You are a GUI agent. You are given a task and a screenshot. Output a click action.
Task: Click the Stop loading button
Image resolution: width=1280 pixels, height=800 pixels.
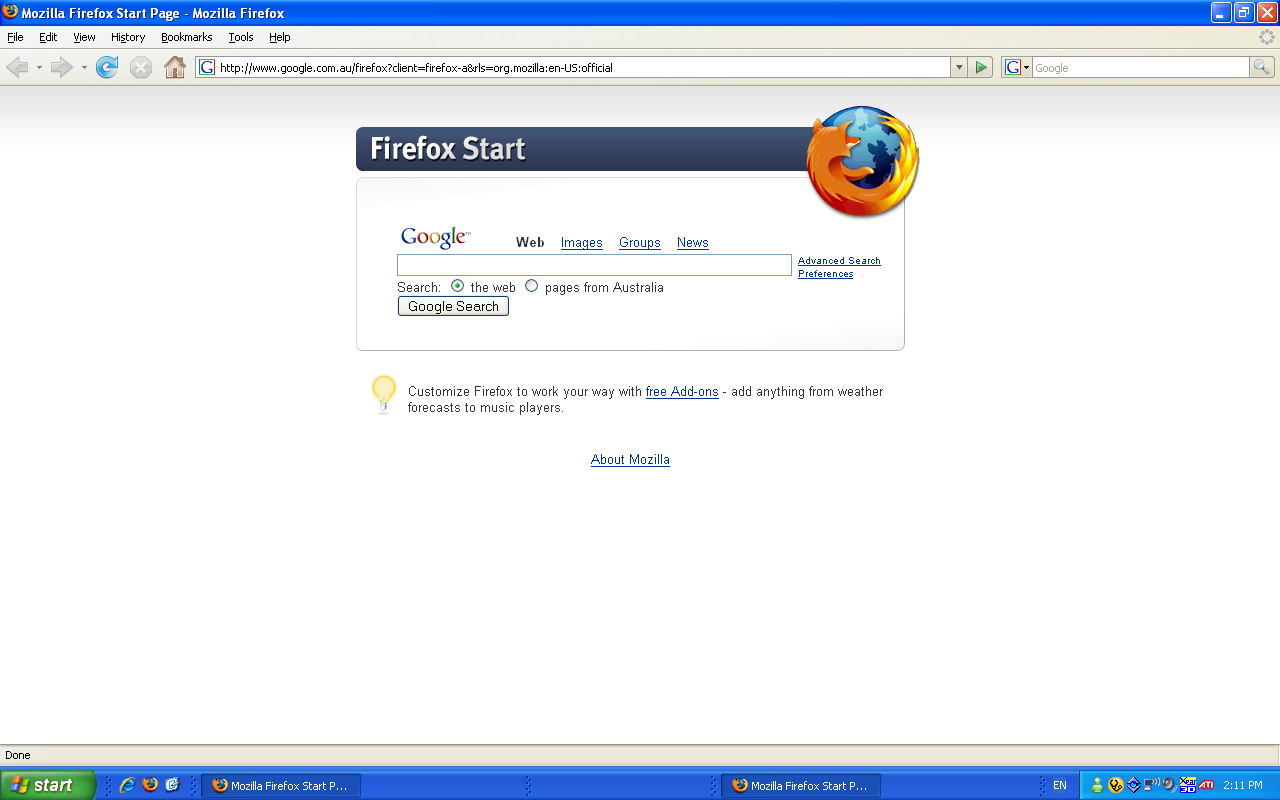coord(141,67)
